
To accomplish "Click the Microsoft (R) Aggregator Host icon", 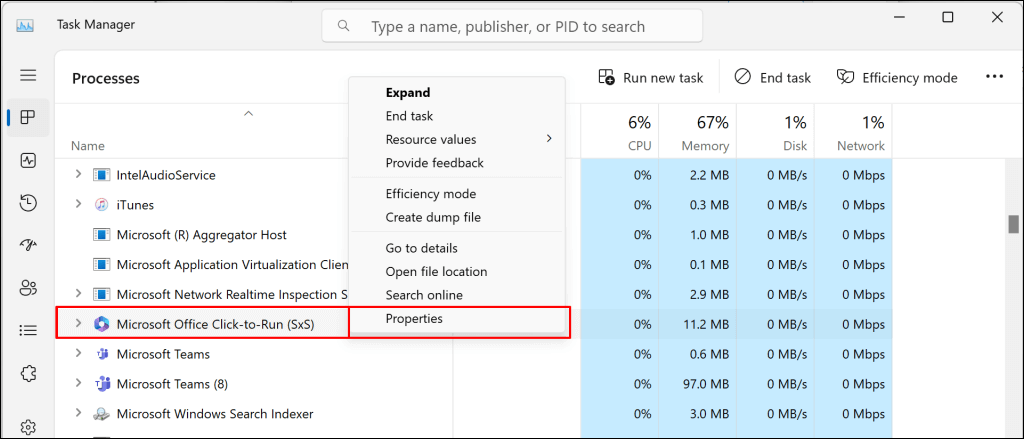I will pyautogui.click(x=101, y=235).
